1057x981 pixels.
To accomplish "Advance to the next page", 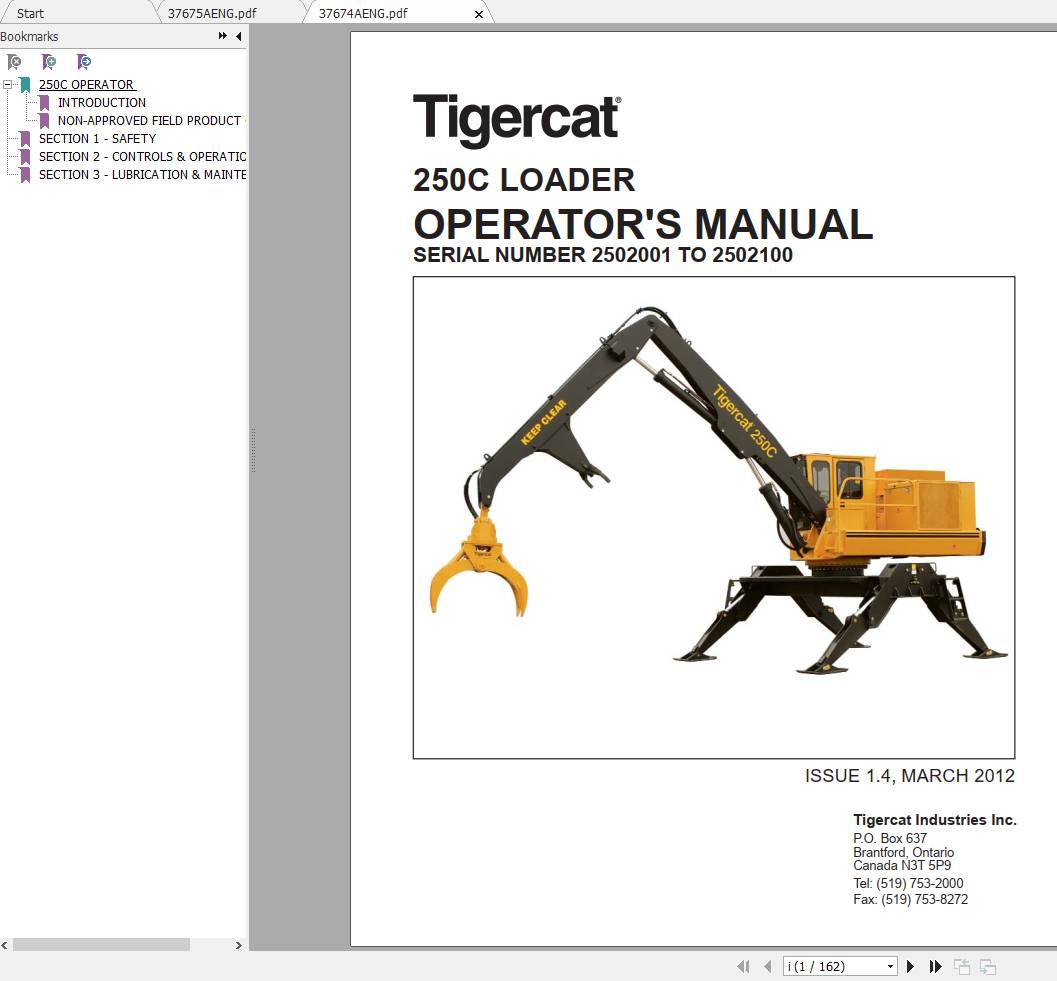I will point(910,966).
